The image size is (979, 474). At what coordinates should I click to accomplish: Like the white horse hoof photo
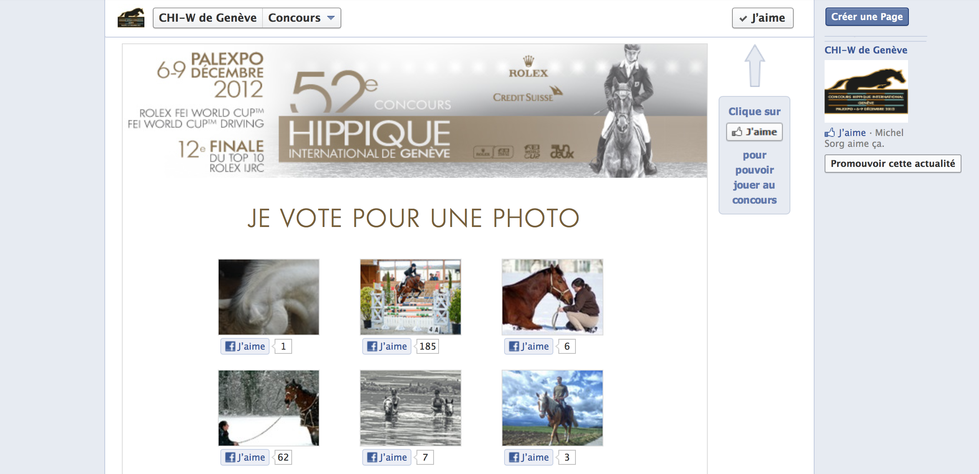[245, 347]
